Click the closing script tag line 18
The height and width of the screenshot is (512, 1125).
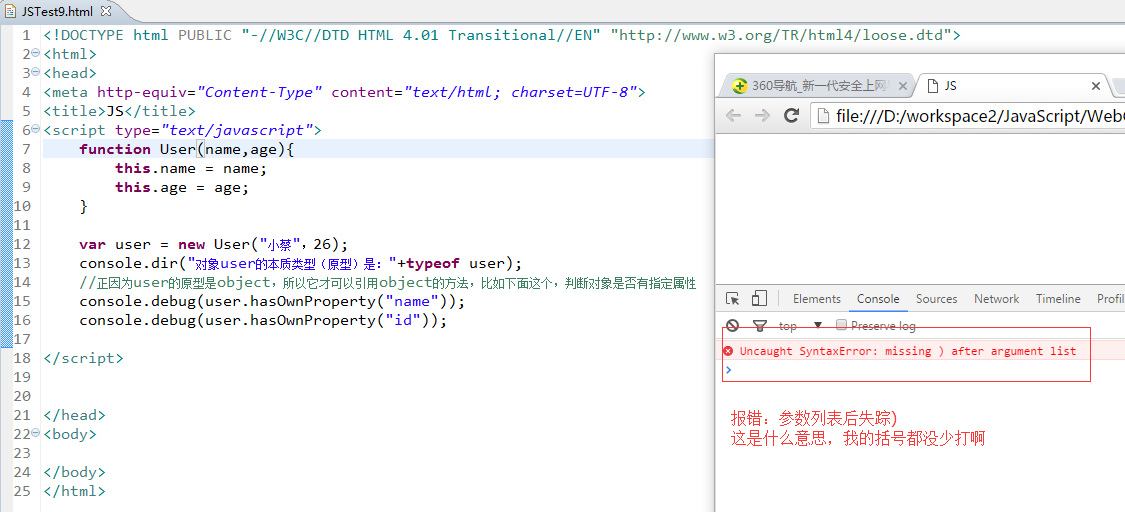click(83, 359)
